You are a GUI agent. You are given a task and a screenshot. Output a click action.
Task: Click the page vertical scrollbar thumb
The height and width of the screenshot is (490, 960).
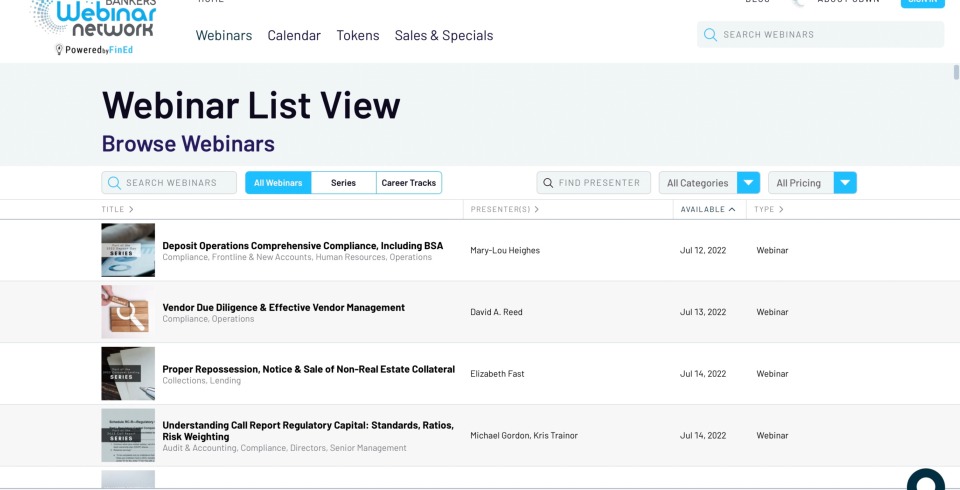pyautogui.click(x=956, y=72)
